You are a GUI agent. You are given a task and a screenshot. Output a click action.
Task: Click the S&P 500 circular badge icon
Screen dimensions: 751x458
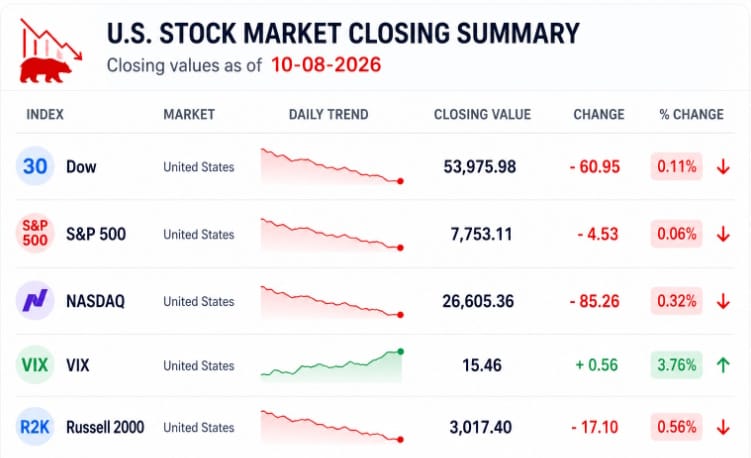coord(35,233)
